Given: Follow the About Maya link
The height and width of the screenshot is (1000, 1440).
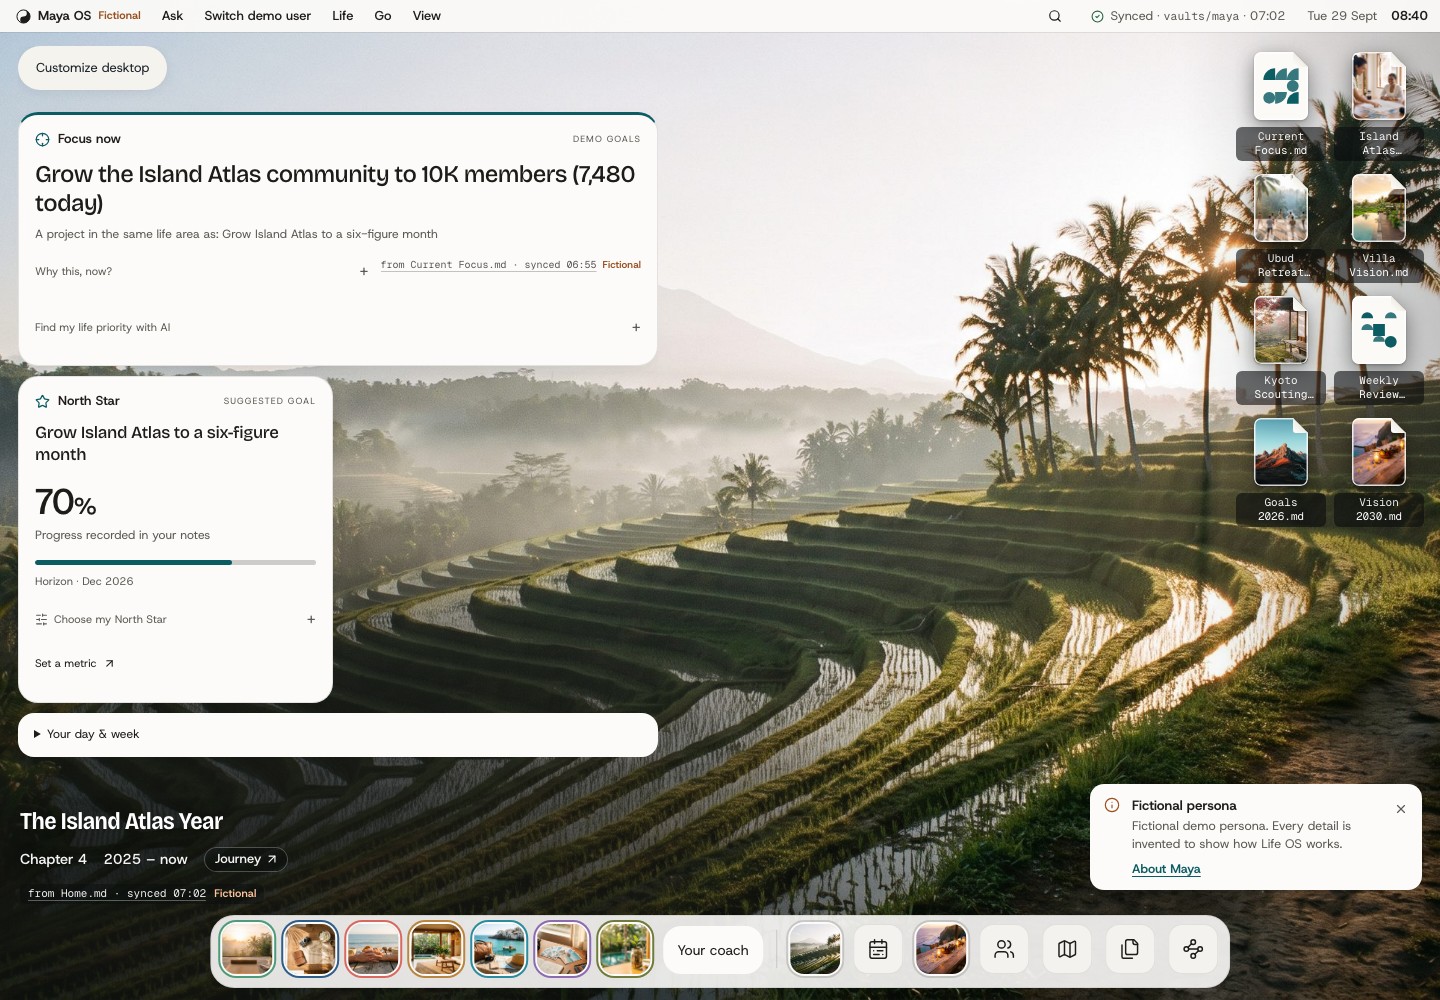Looking at the screenshot, I should click(x=1166, y=869).
